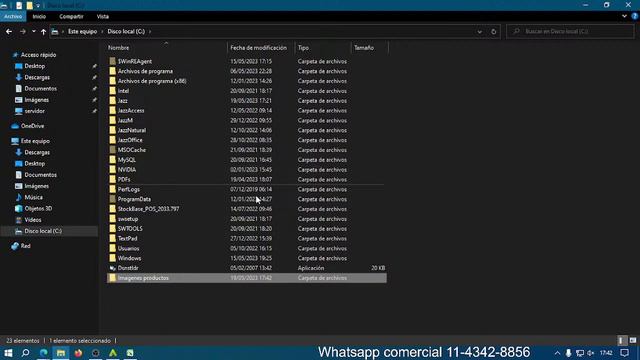Viewport: 640px width, 360px height.
Task: Show hidden system tray icons chevron
Action: pyautogui.click(x=557, y=353)
